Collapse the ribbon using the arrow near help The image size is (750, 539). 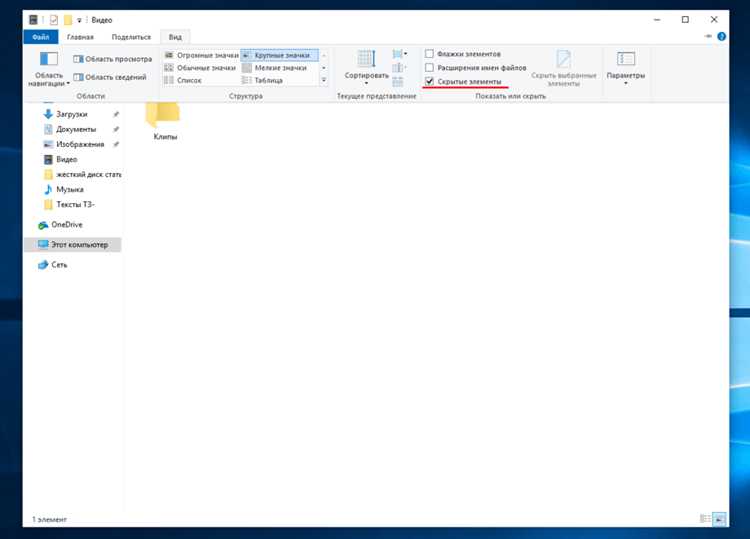tap(708, 36)
